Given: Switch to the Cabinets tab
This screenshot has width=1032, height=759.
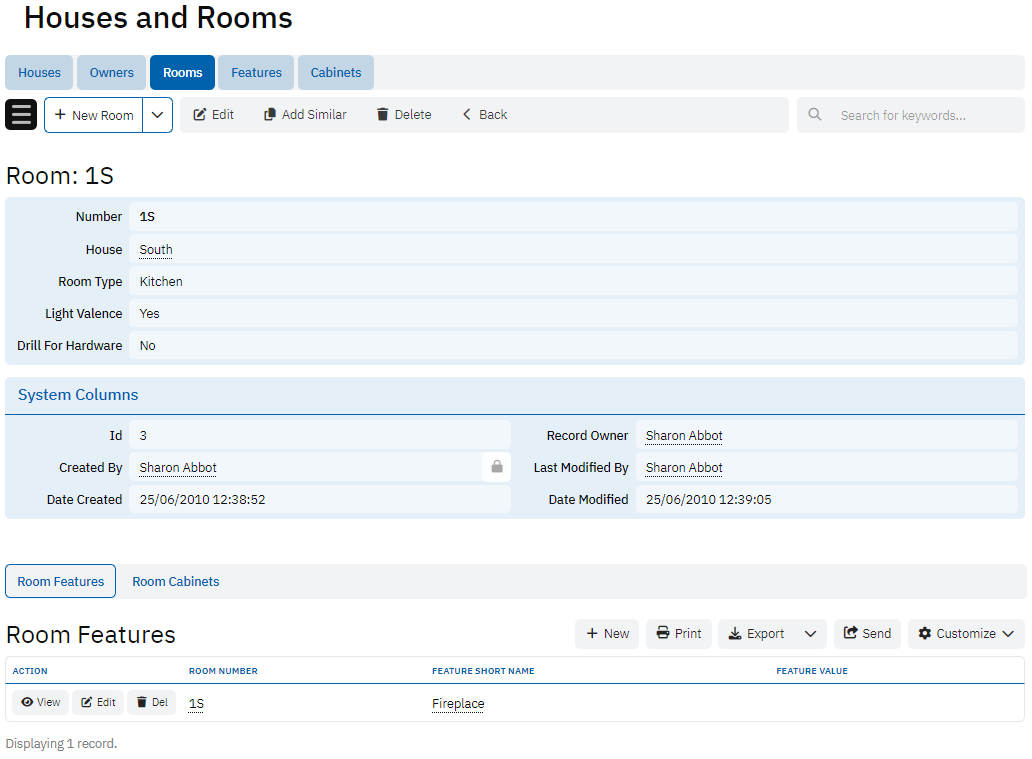Looking at the screenshot, I should point(336,73).
